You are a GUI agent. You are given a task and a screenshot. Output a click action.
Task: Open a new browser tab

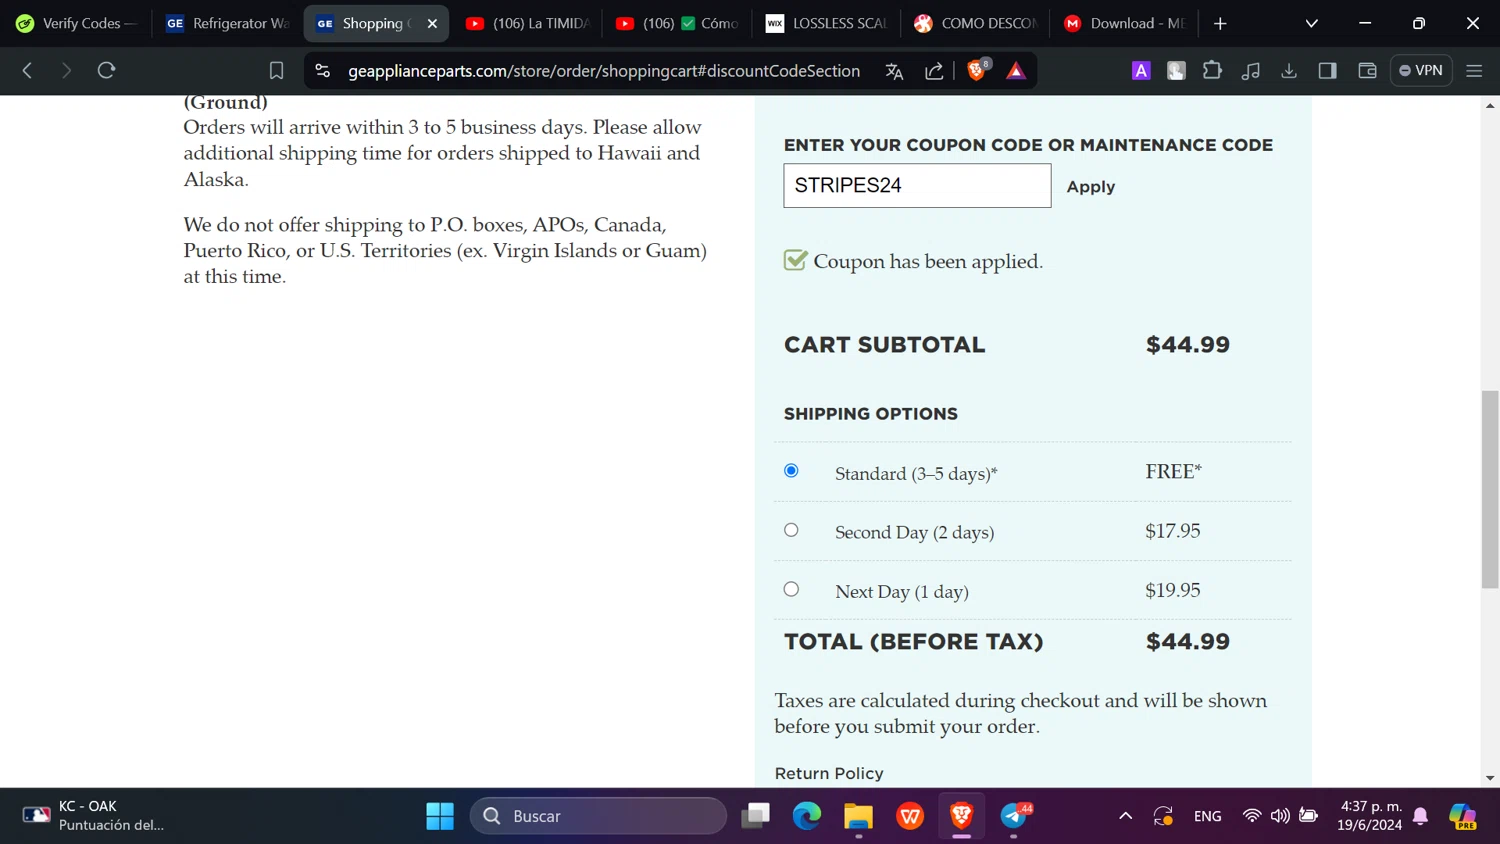coord(1220,23)
